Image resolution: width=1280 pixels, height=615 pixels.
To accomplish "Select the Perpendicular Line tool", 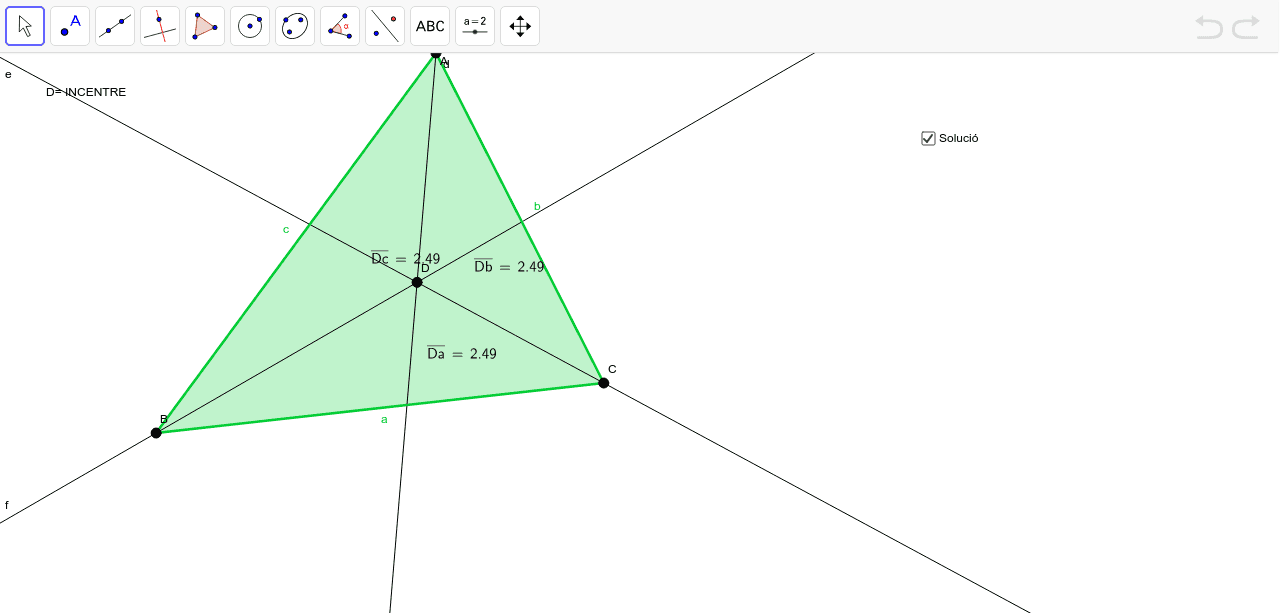I will coord(160,26).
